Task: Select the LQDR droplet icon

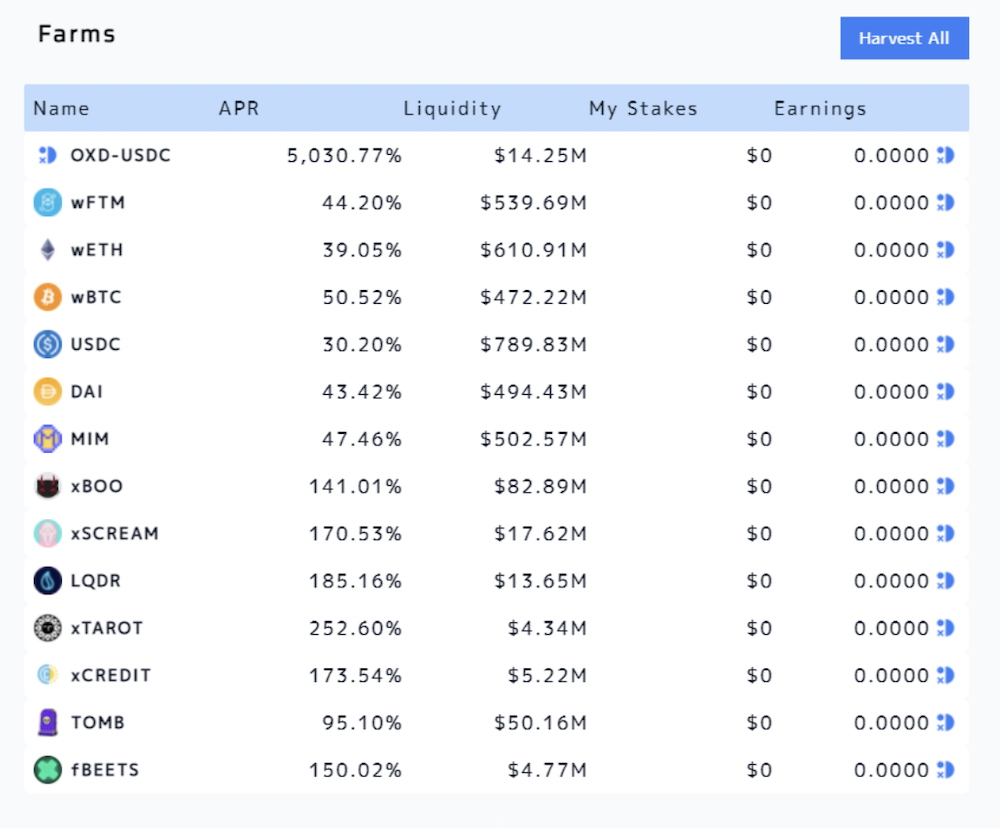Action: click(48, 580)
